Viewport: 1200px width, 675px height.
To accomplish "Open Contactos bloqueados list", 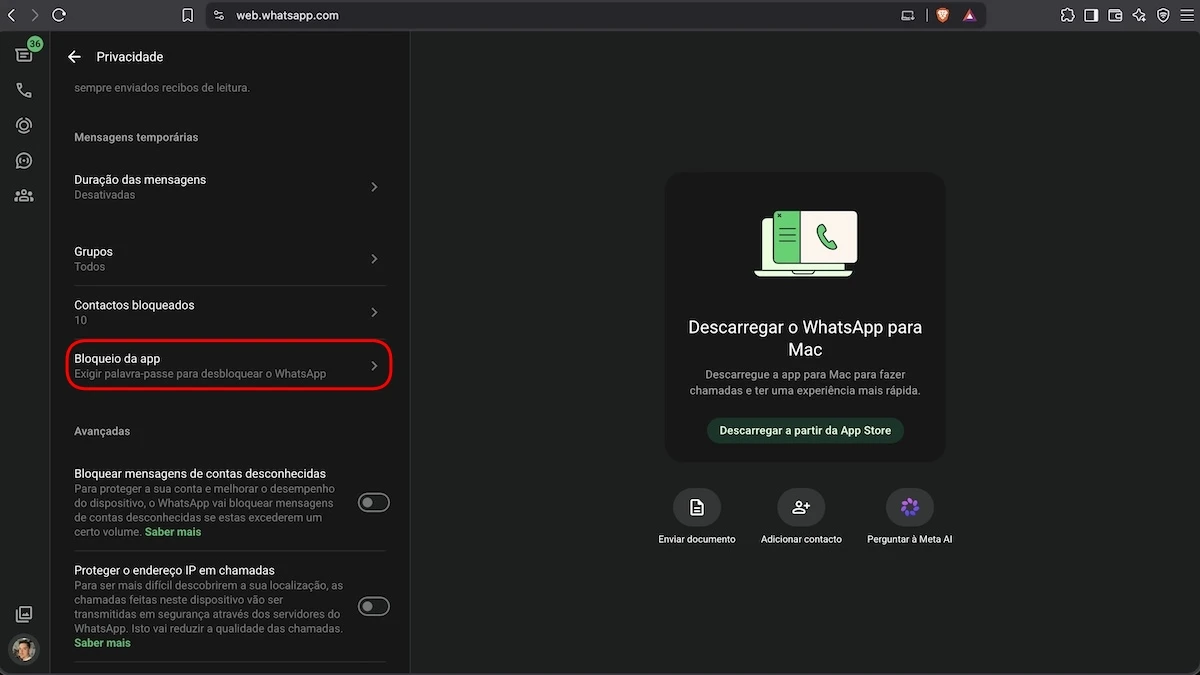I will coord(229,312).
